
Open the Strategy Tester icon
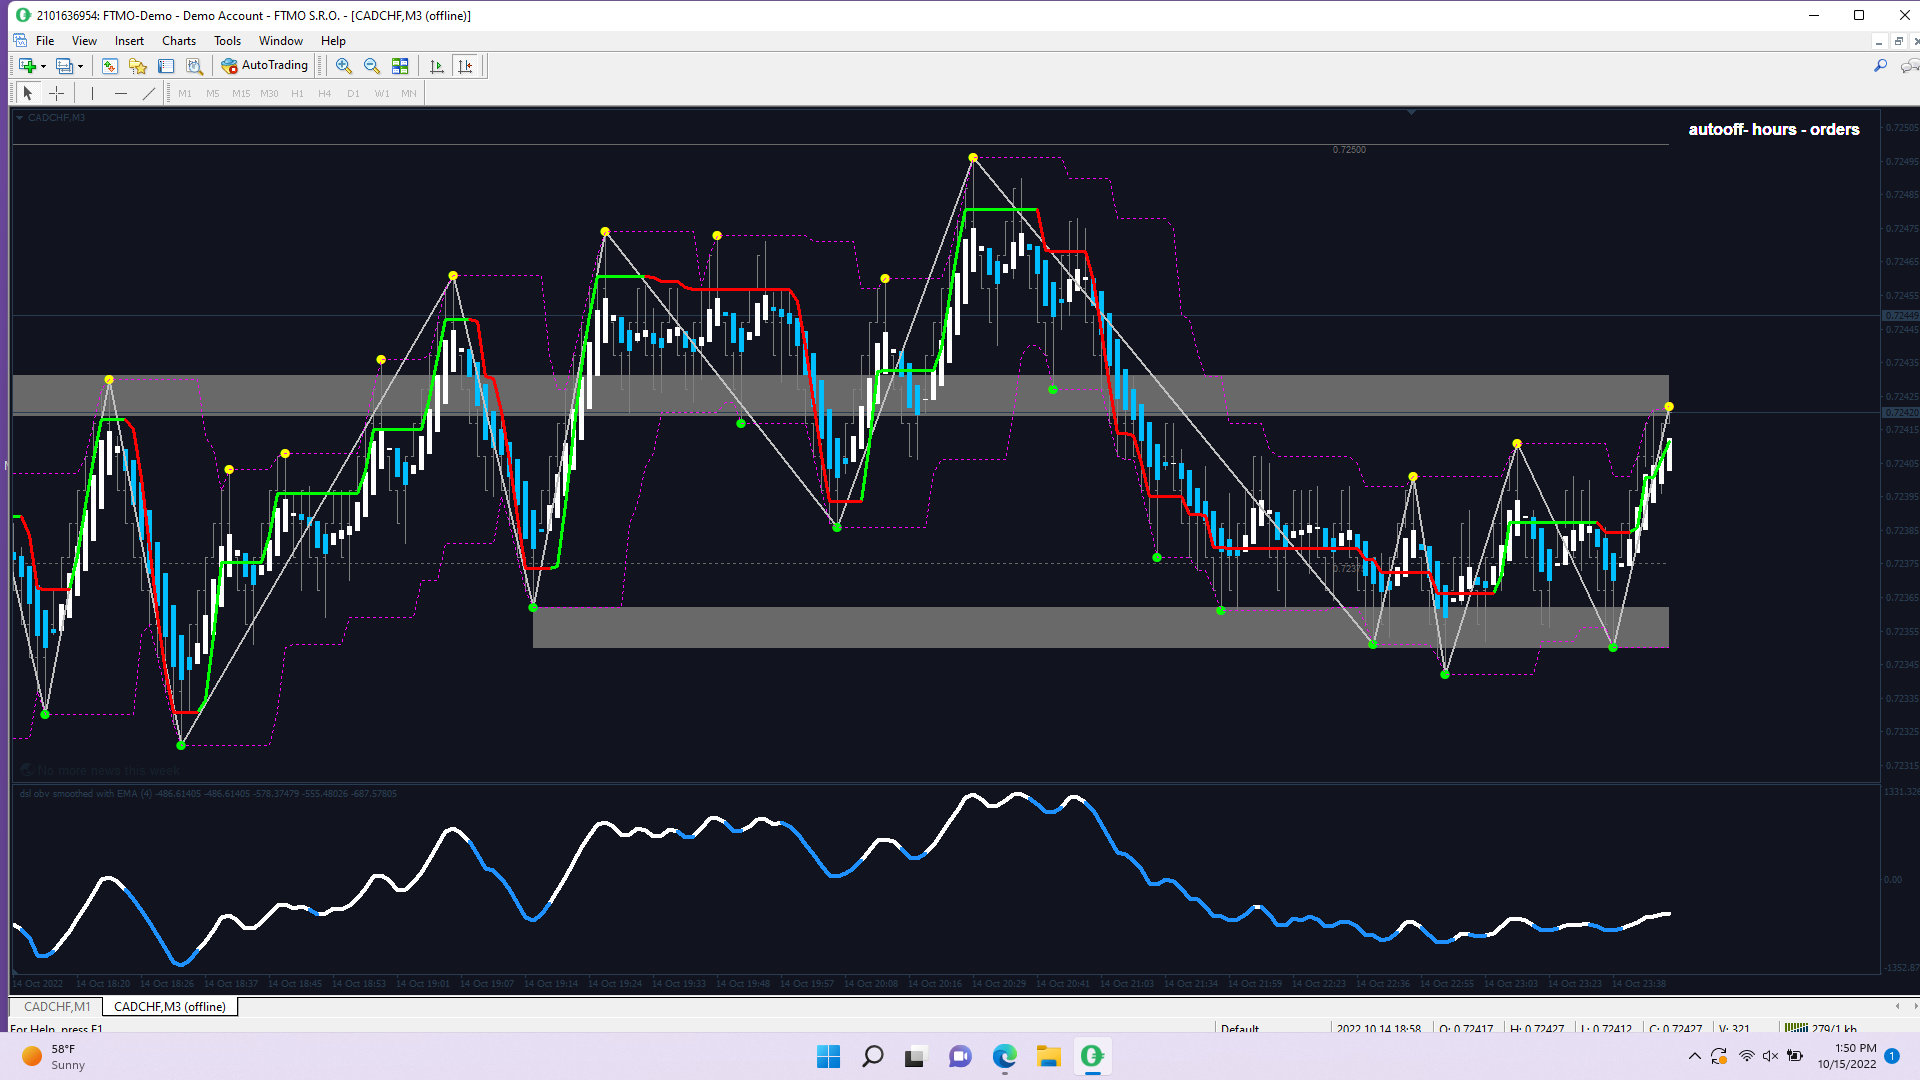(195, 66)
